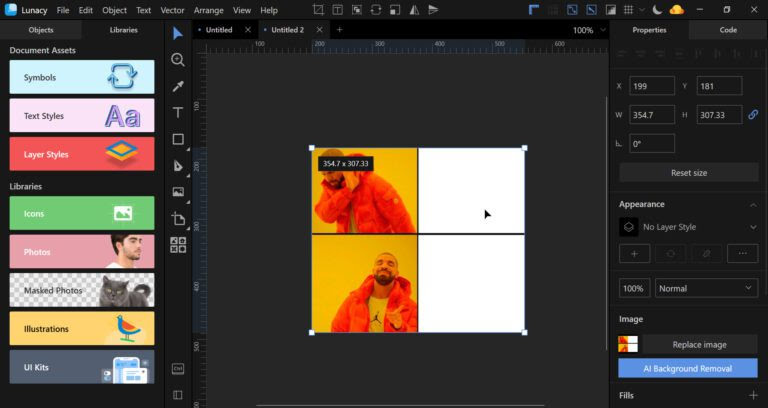Viewport: 768px width, 408px height.
Task: Add a new fill with plus icon
Action: (753, 395)
